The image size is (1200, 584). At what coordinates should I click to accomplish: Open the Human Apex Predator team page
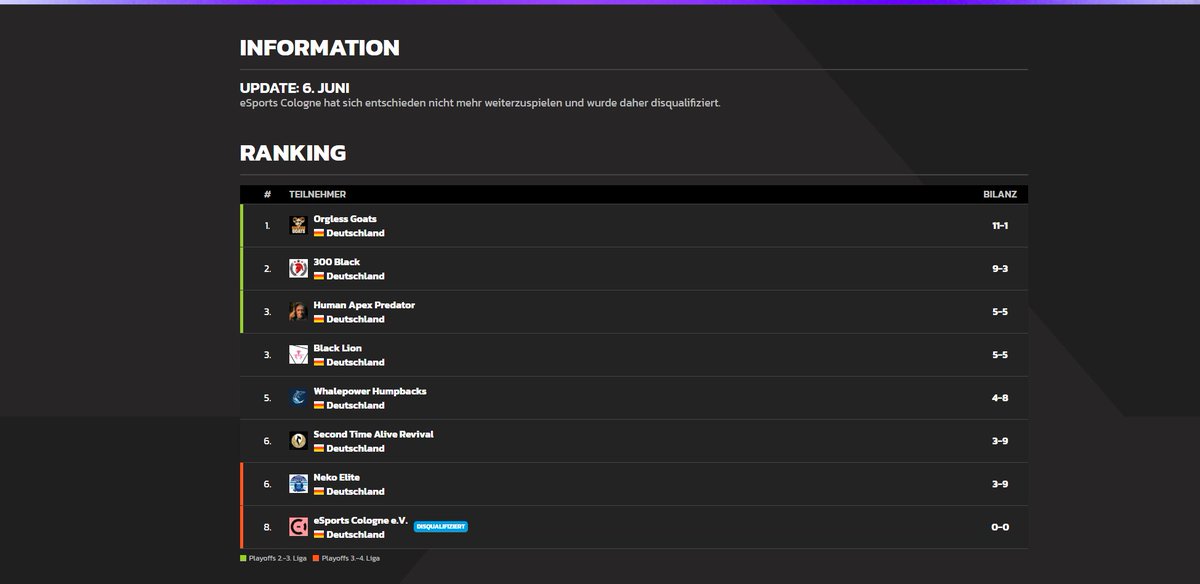[x=364, y=305]
